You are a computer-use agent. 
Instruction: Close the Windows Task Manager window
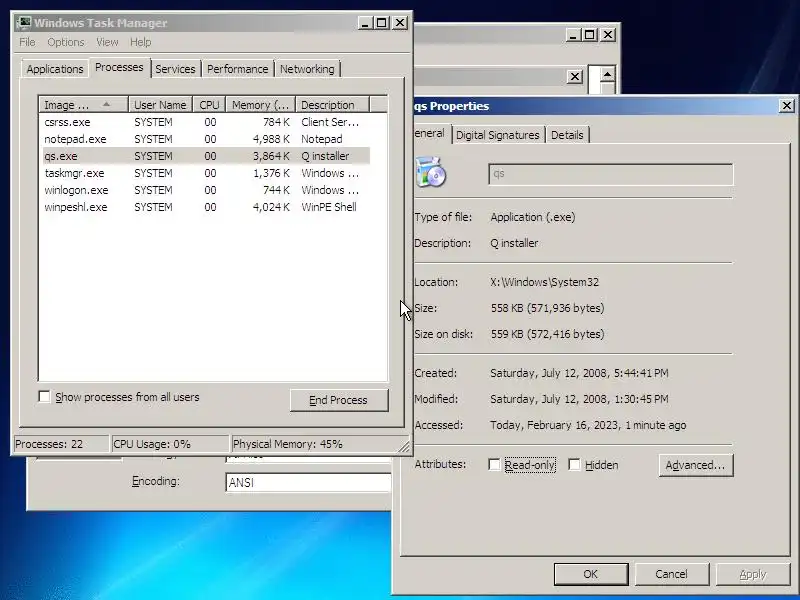point(400,23)
